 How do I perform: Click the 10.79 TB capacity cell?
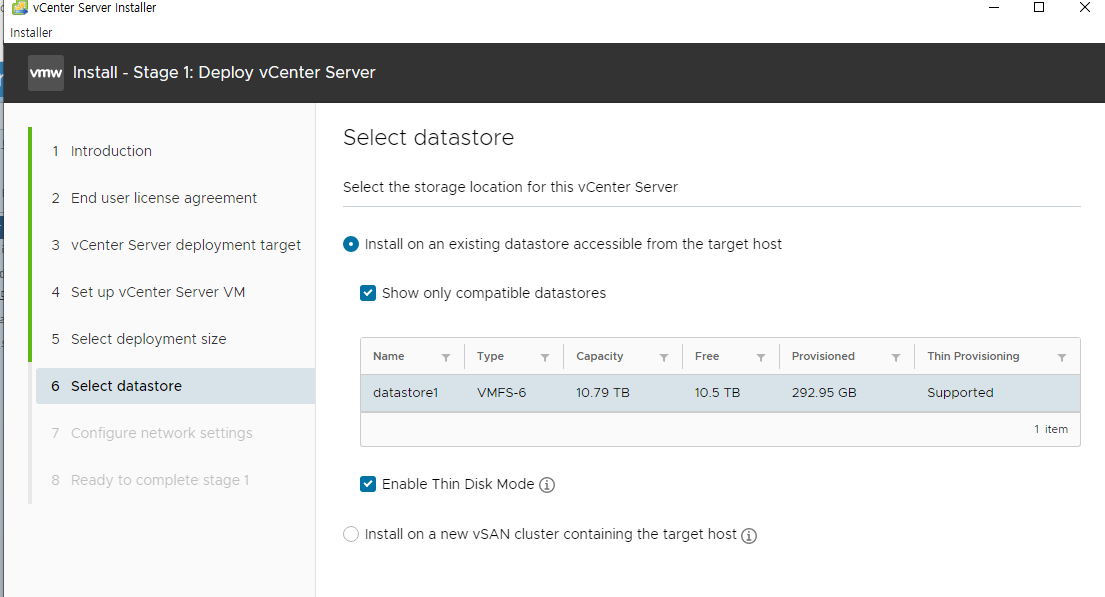click(603, 393)
